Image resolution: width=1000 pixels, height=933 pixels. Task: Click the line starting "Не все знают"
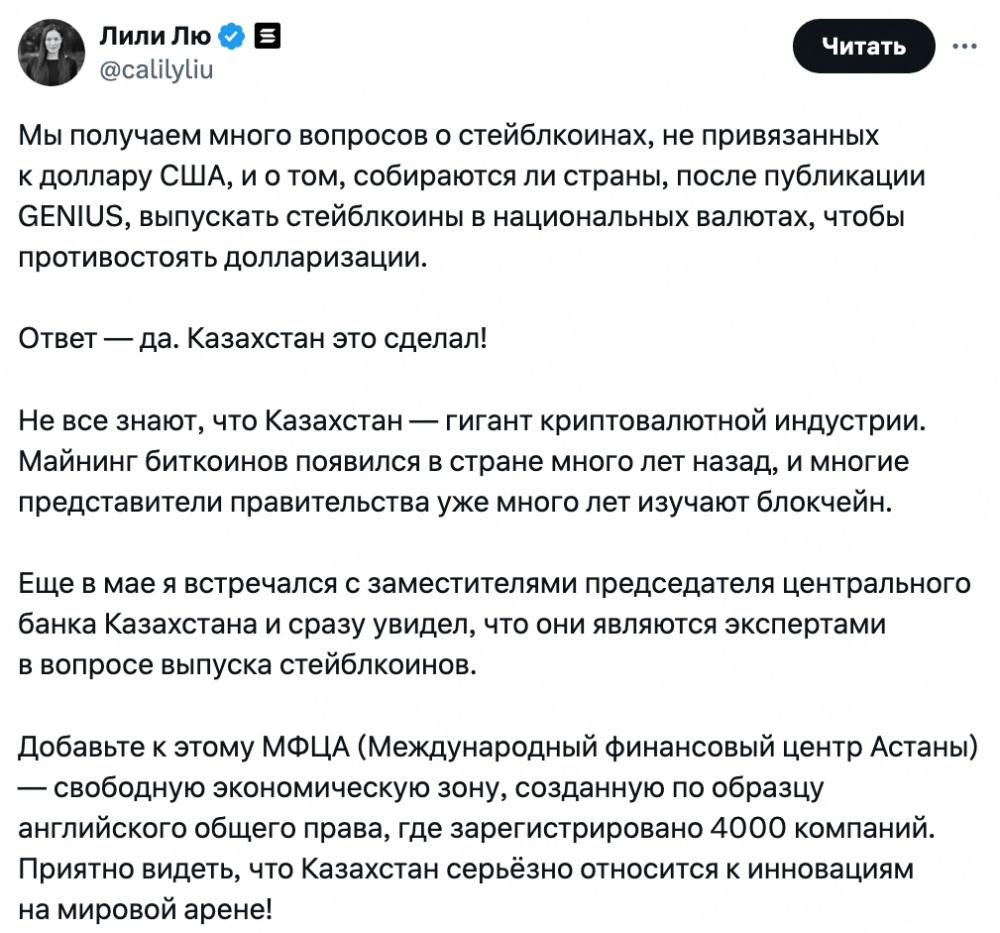click(x=473, y=419)
